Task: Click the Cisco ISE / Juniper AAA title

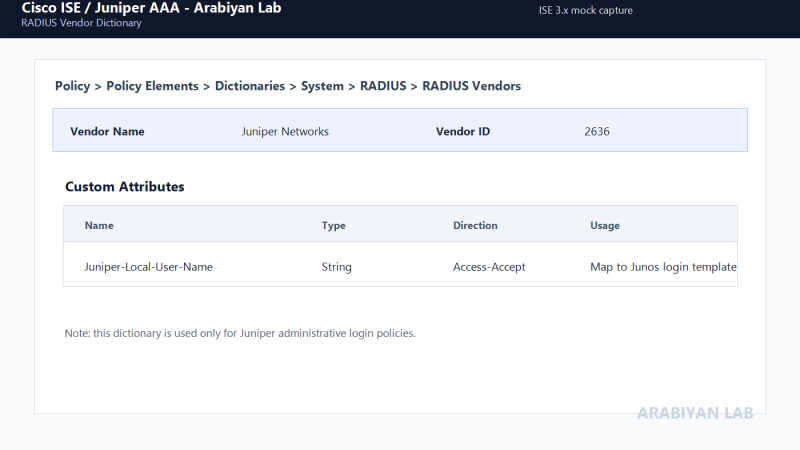Action: click(x=151, y=8)
